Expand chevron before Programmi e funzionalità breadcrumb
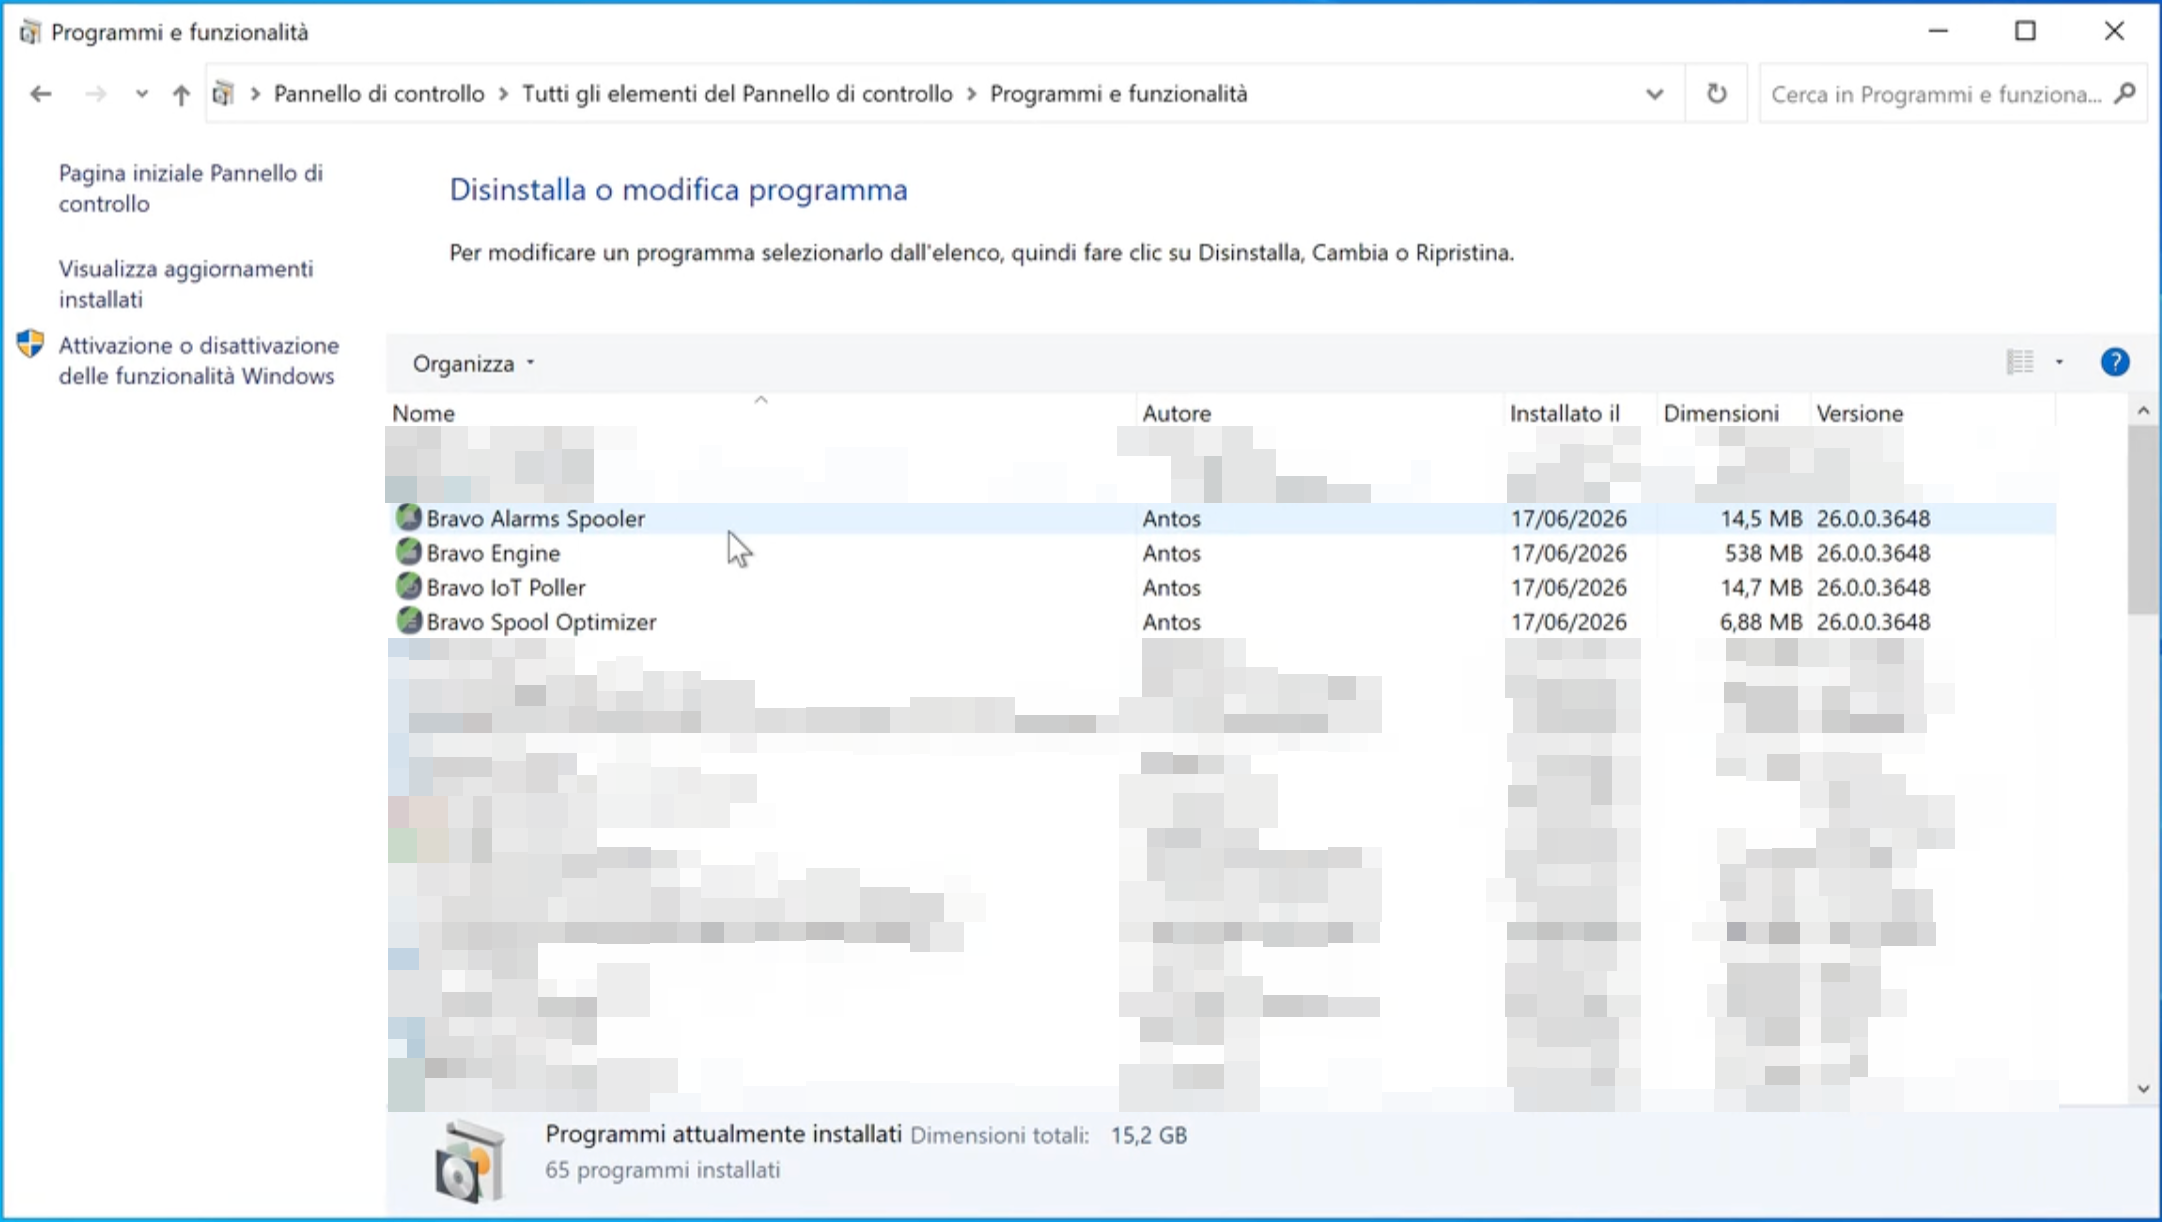 971,94
